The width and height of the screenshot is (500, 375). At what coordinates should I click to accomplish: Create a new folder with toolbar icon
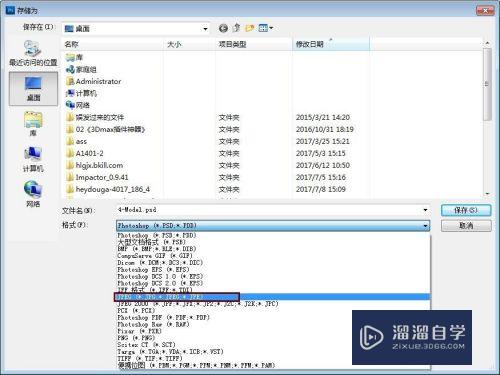(250, 28)
